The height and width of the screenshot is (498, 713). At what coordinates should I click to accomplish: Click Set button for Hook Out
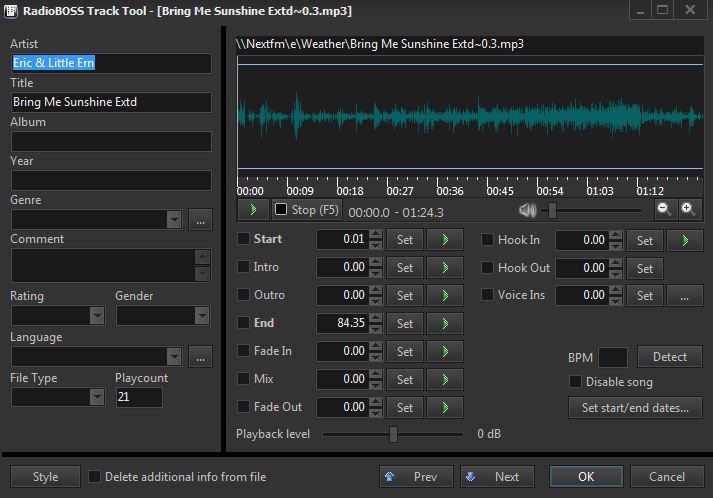pos(645,268)
